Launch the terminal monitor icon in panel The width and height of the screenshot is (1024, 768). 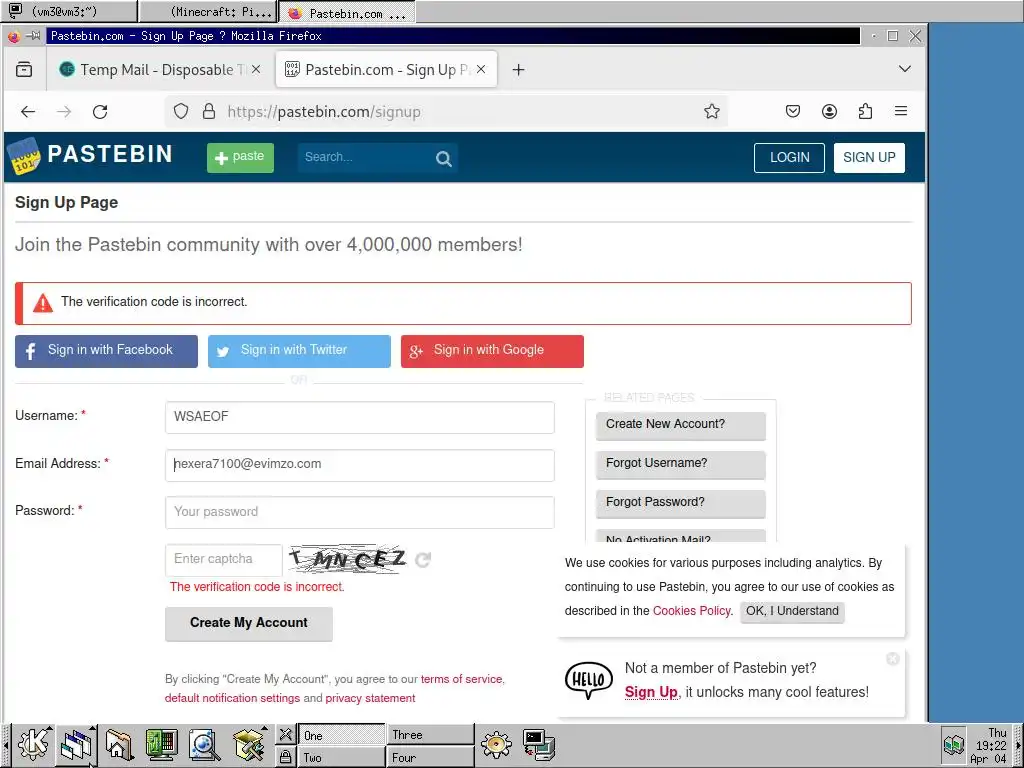point(161,745)
